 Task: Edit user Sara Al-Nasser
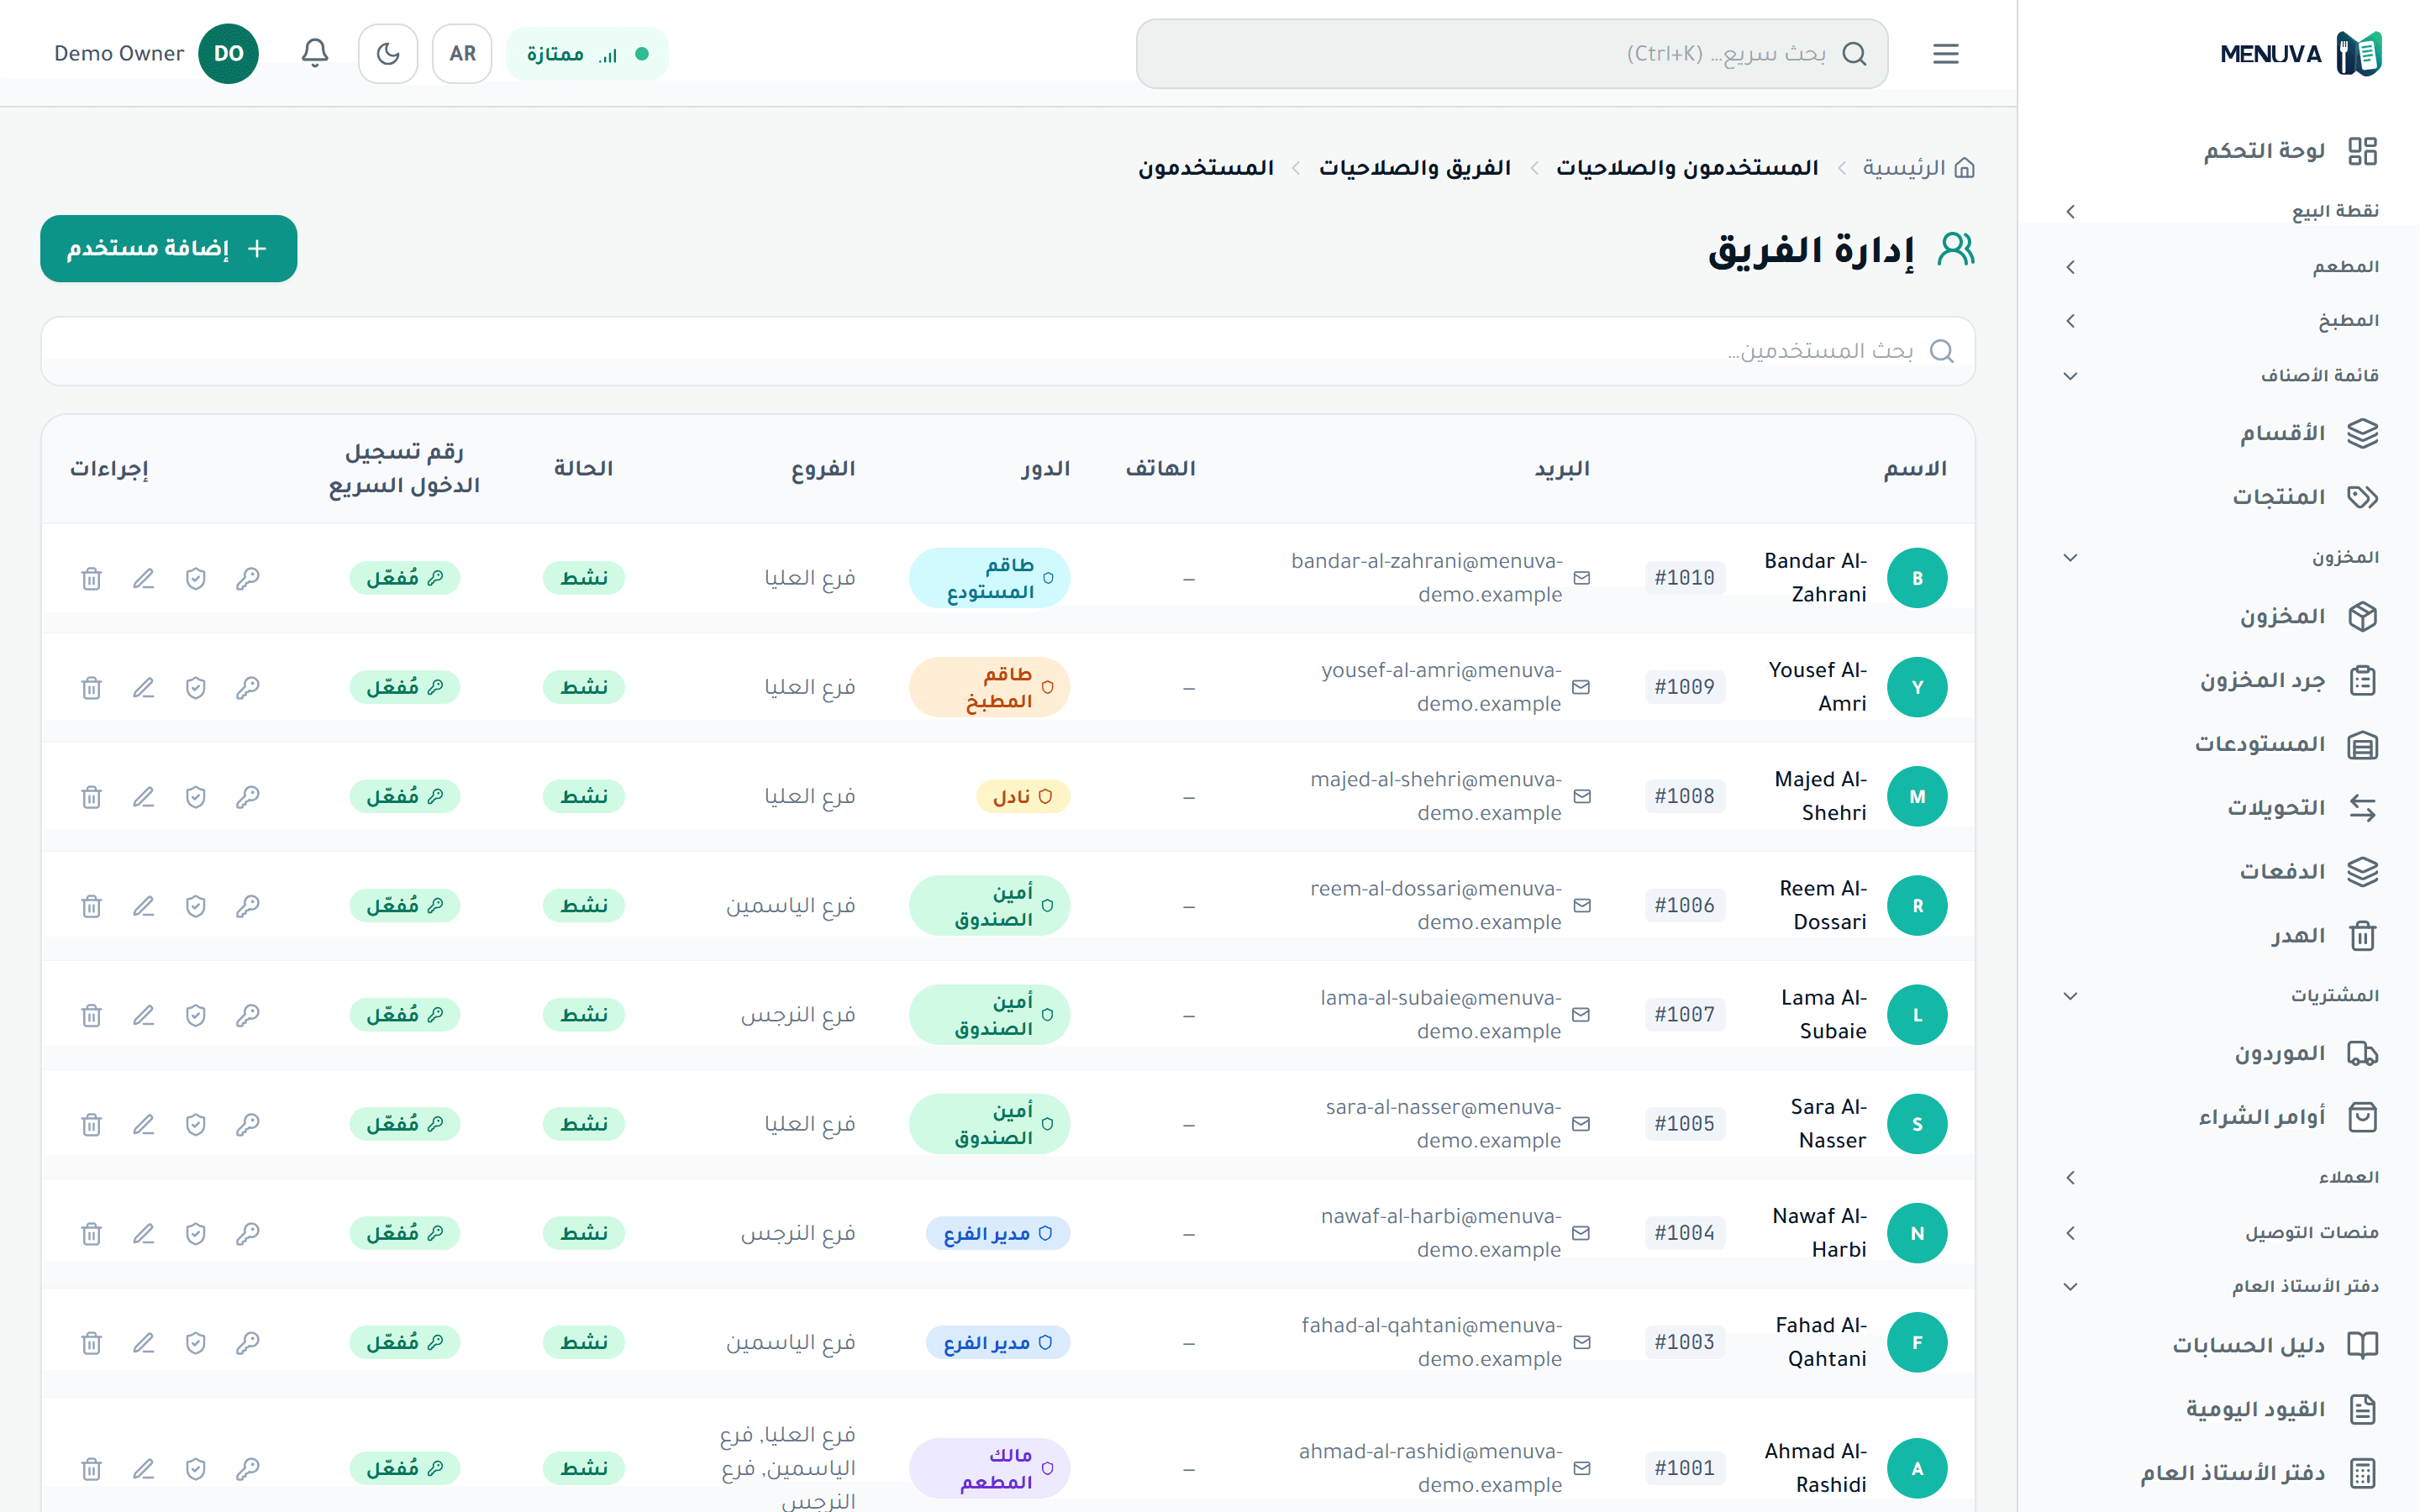[144, 1124]
